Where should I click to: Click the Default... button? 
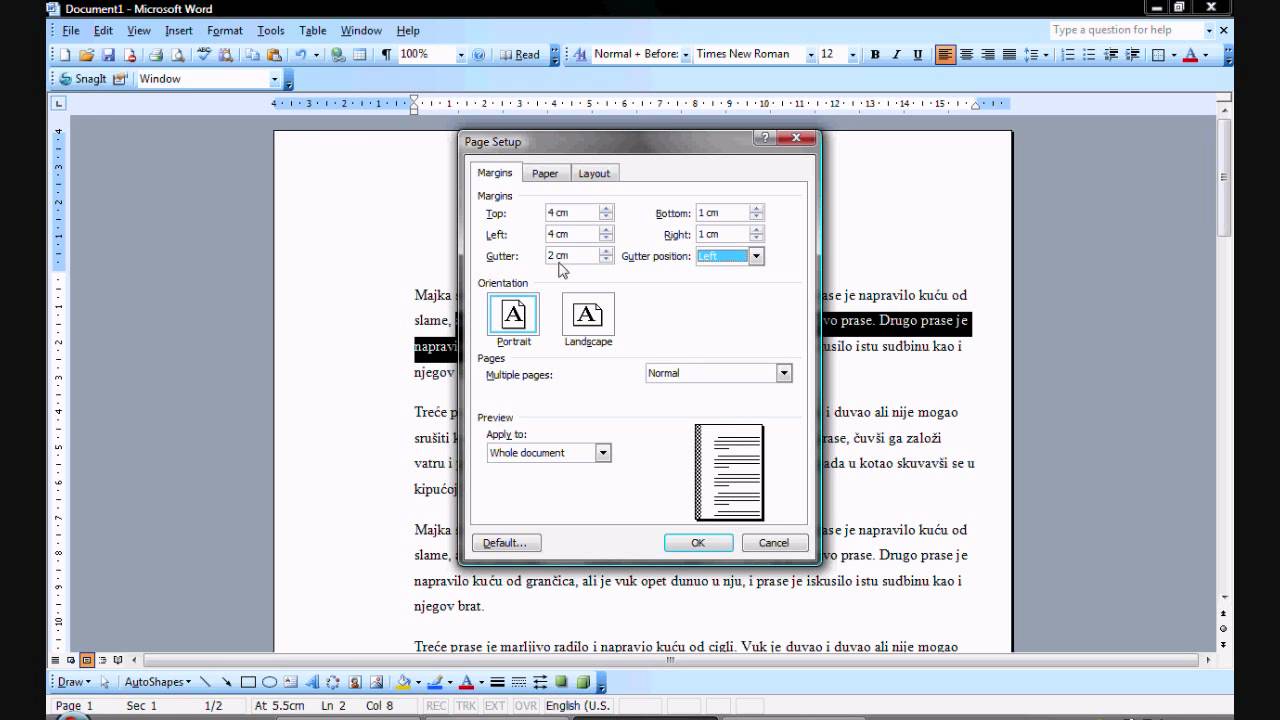(505, 543)
